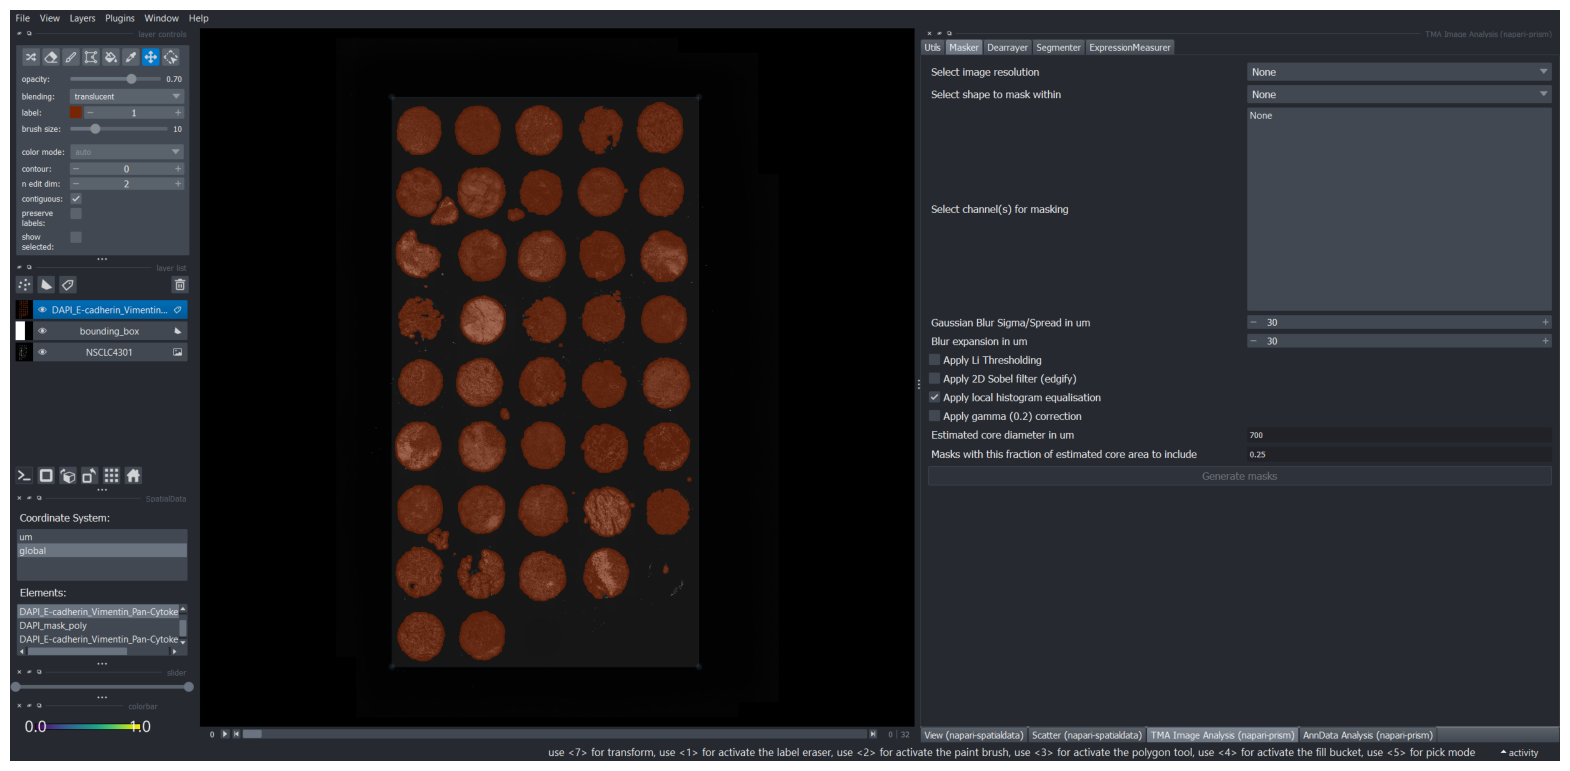Adjust the opacity slider
The width and height of the screenshot is (1570, 771).
click(x=115, y=79)
